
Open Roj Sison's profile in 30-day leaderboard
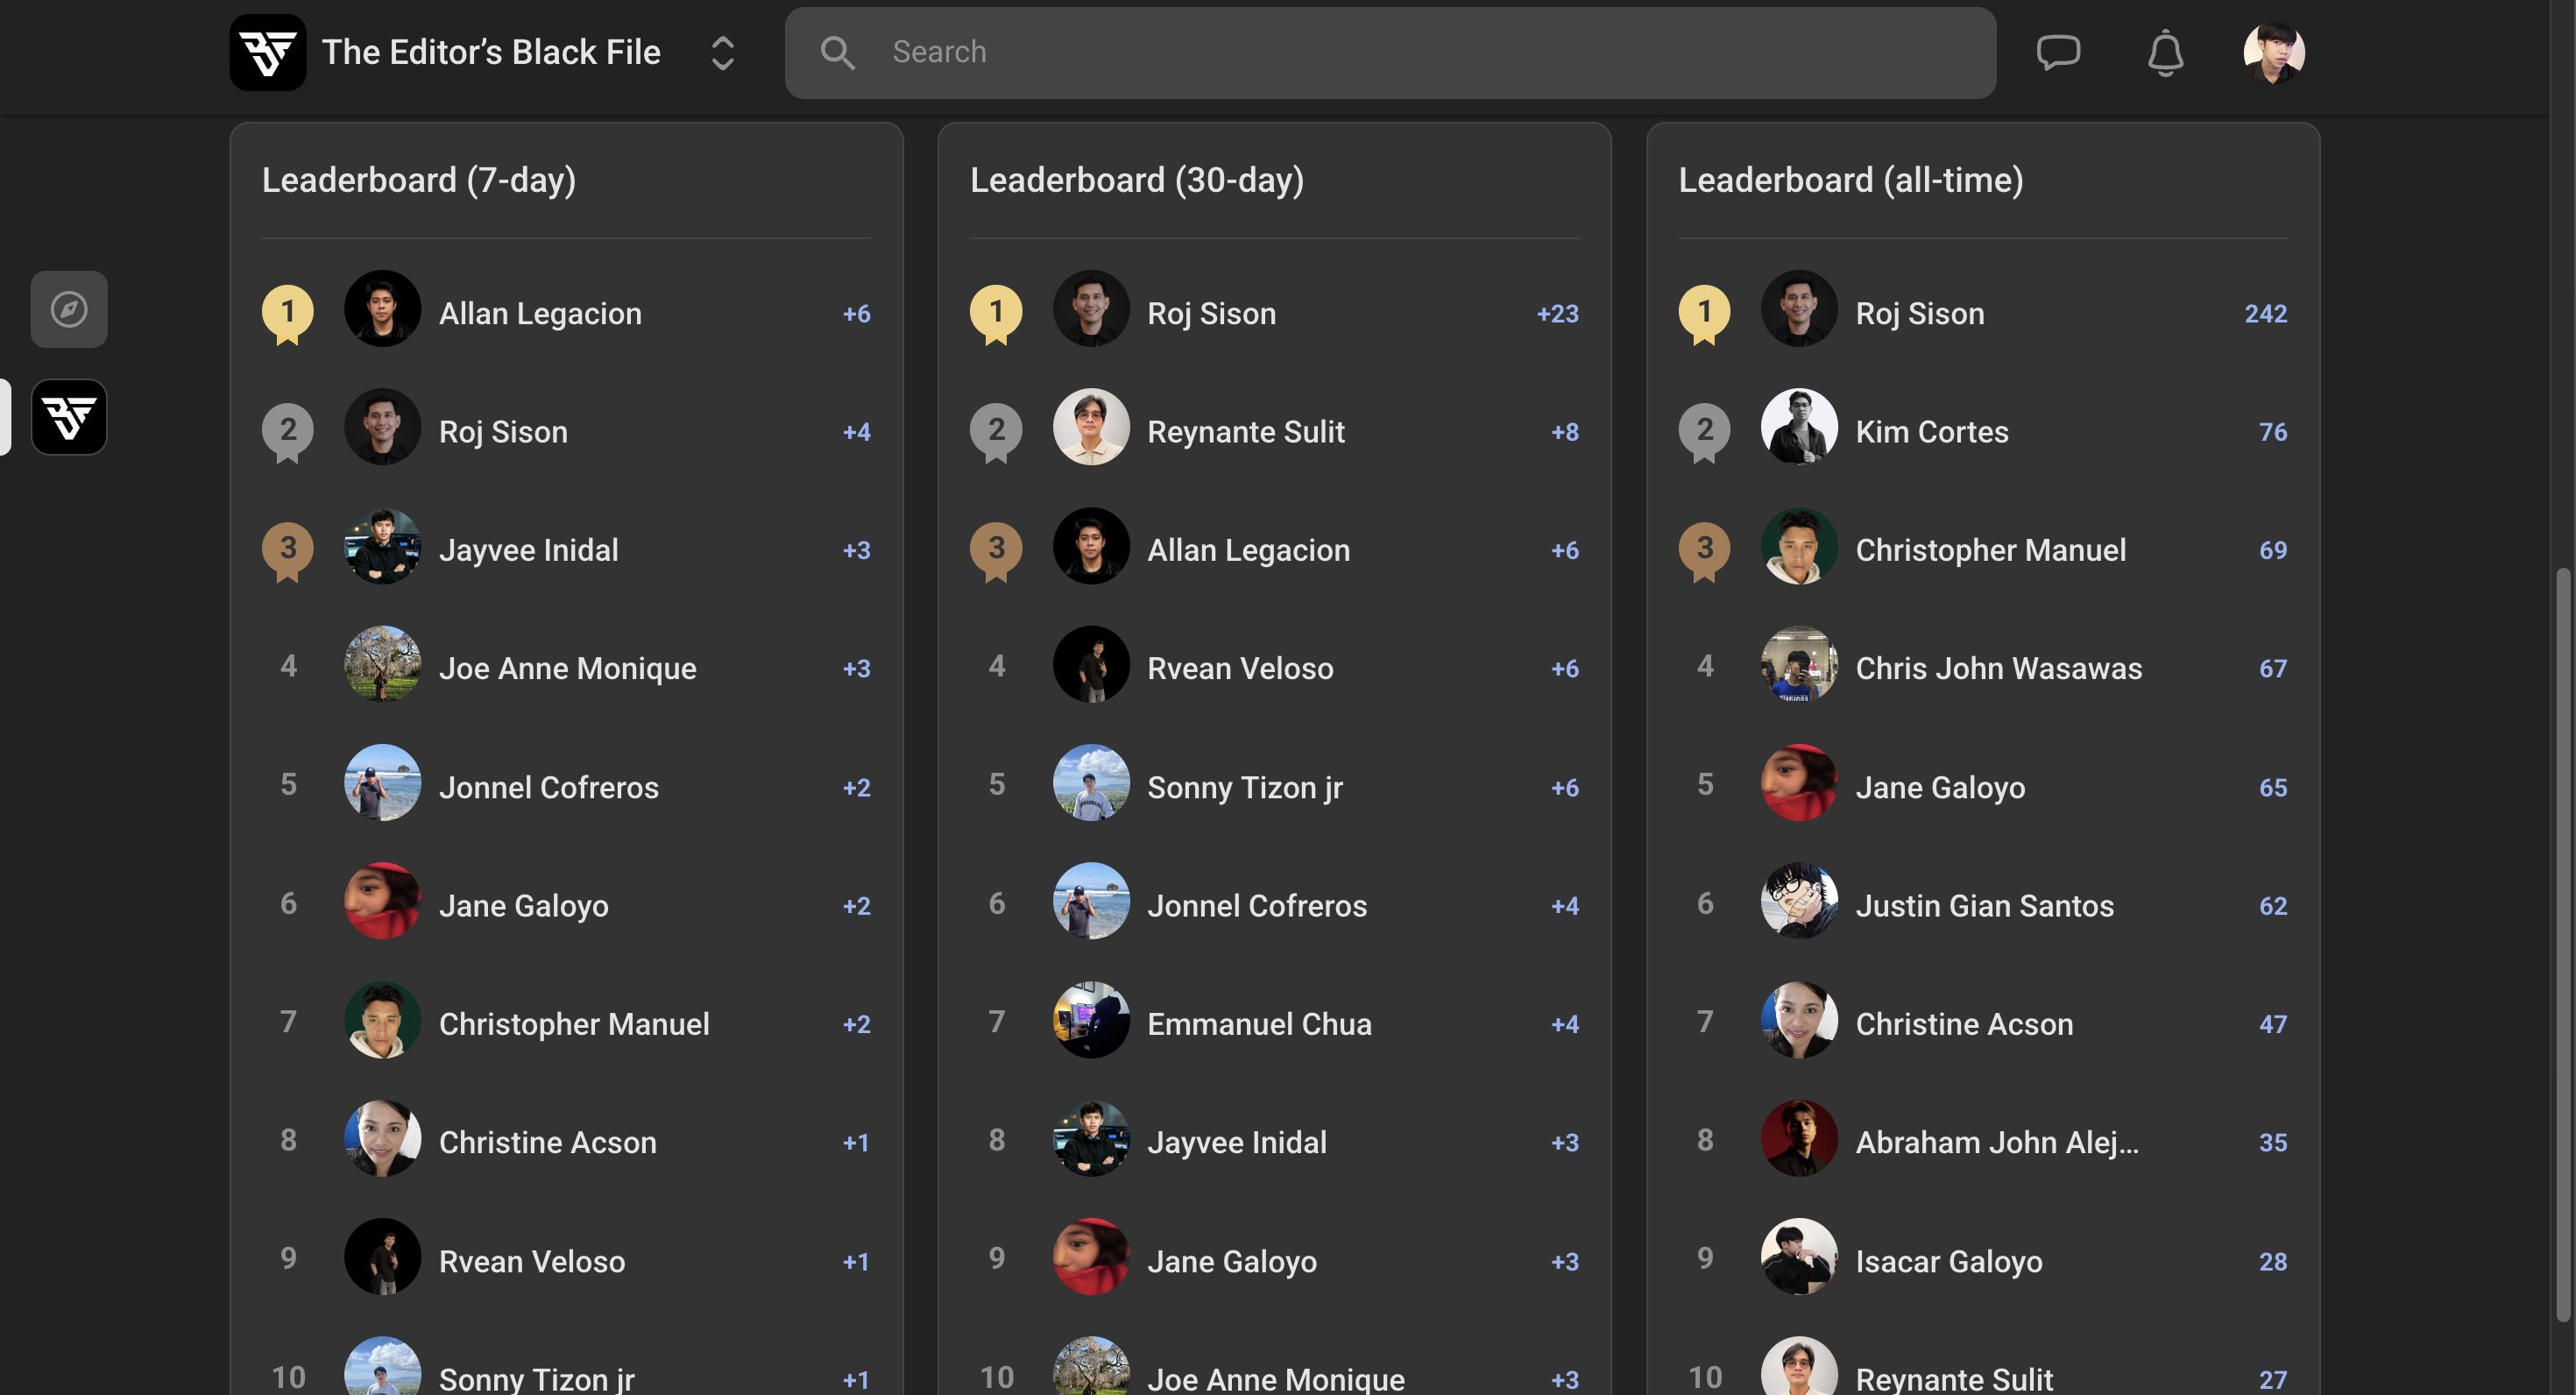[x=1211, y=314]
